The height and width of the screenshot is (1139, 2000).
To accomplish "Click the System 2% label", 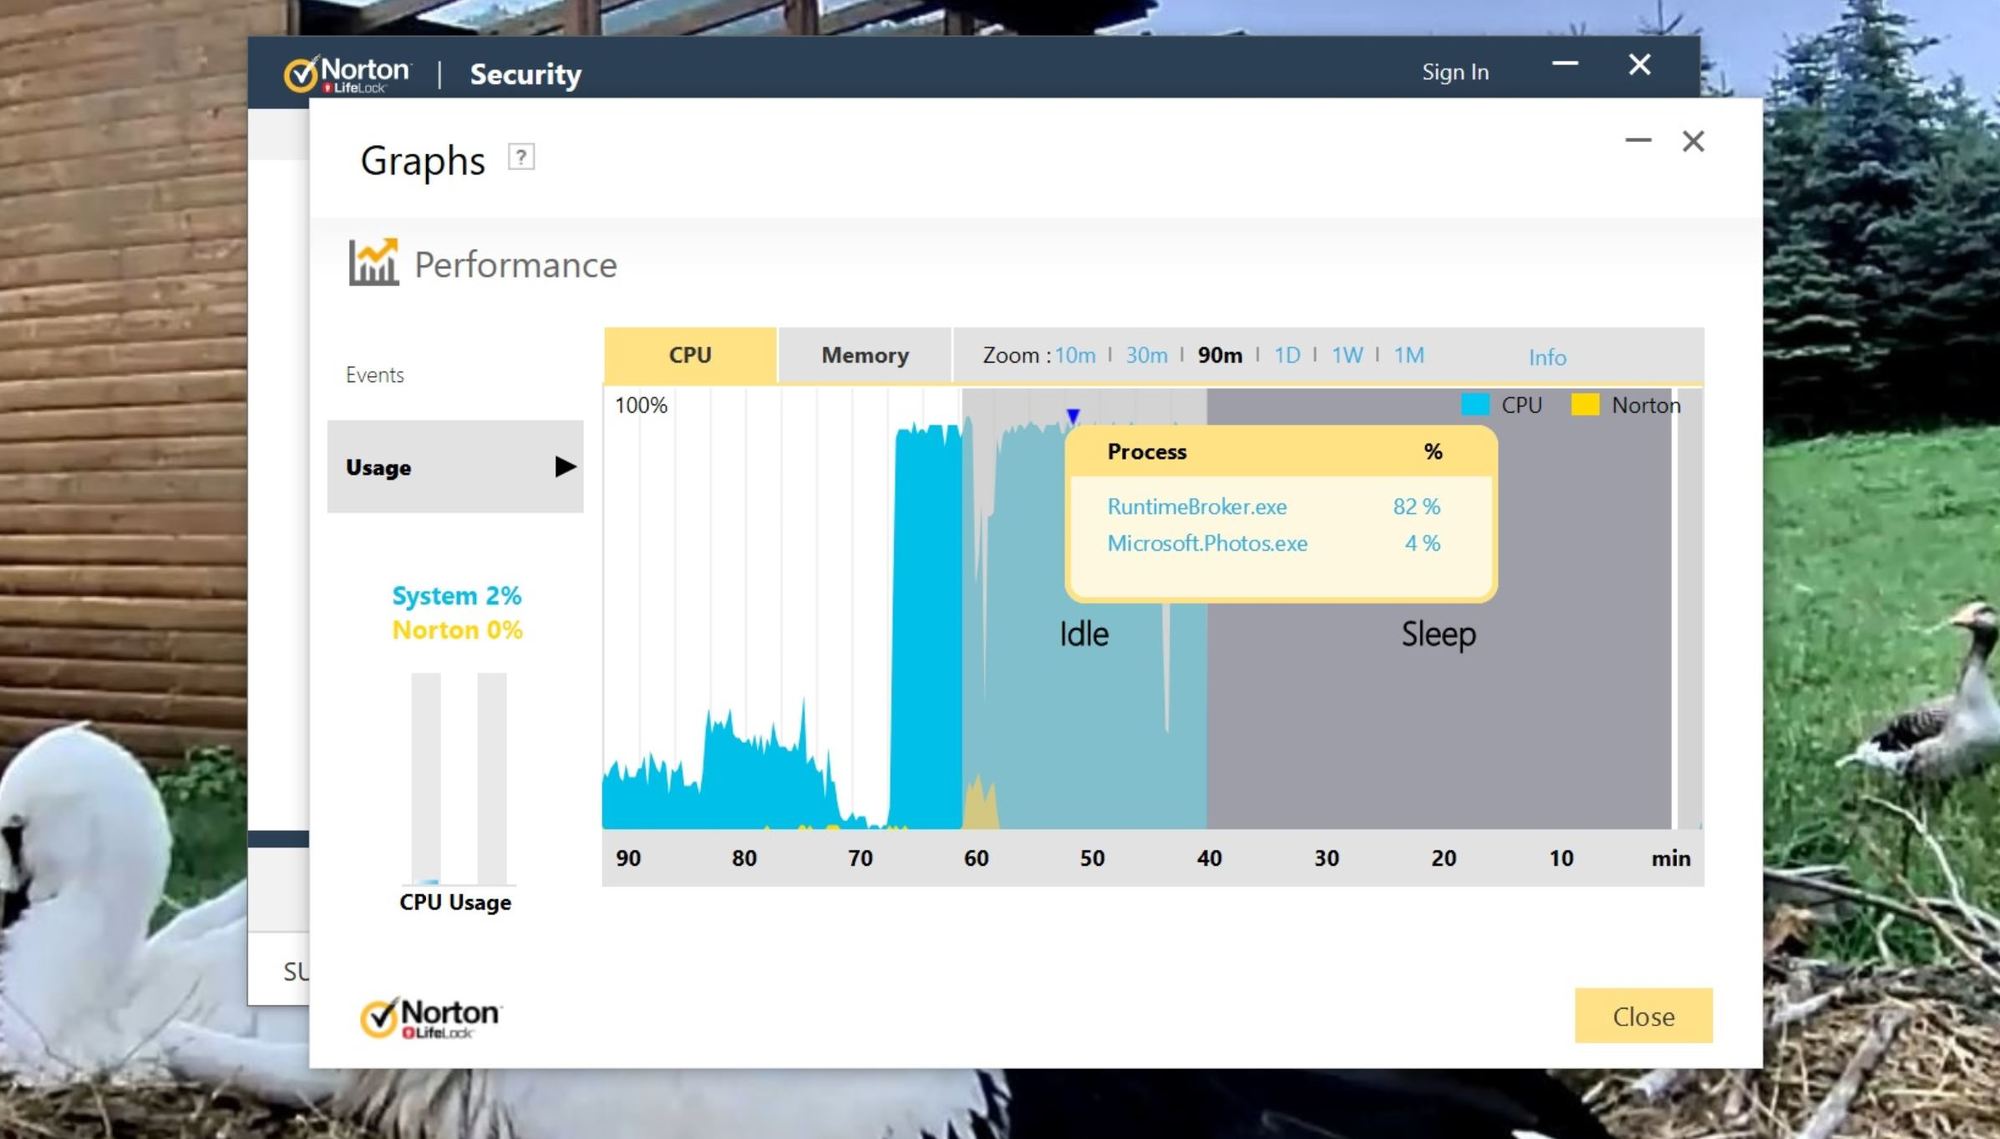I will (x=457, y=596).
